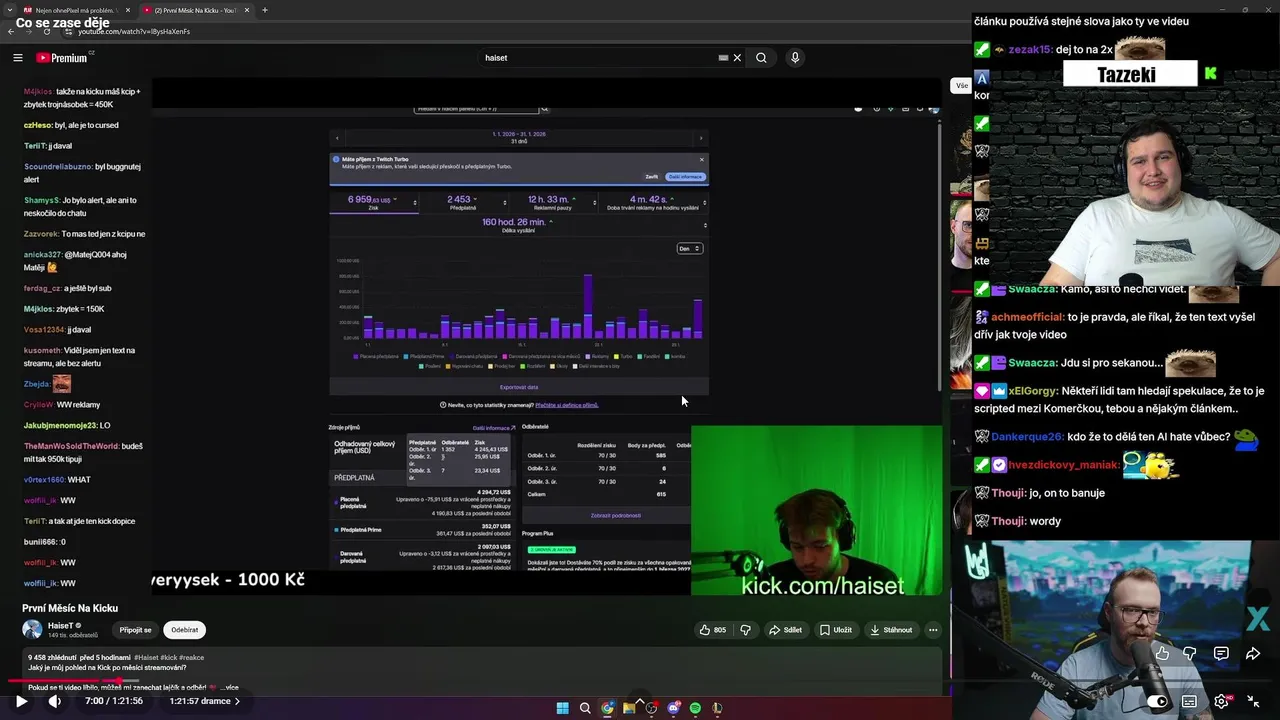Image resolution: width=1280 pixels, height=720 pixels.
Task: Save the video with the "Uložit" button
Action: 836,630
